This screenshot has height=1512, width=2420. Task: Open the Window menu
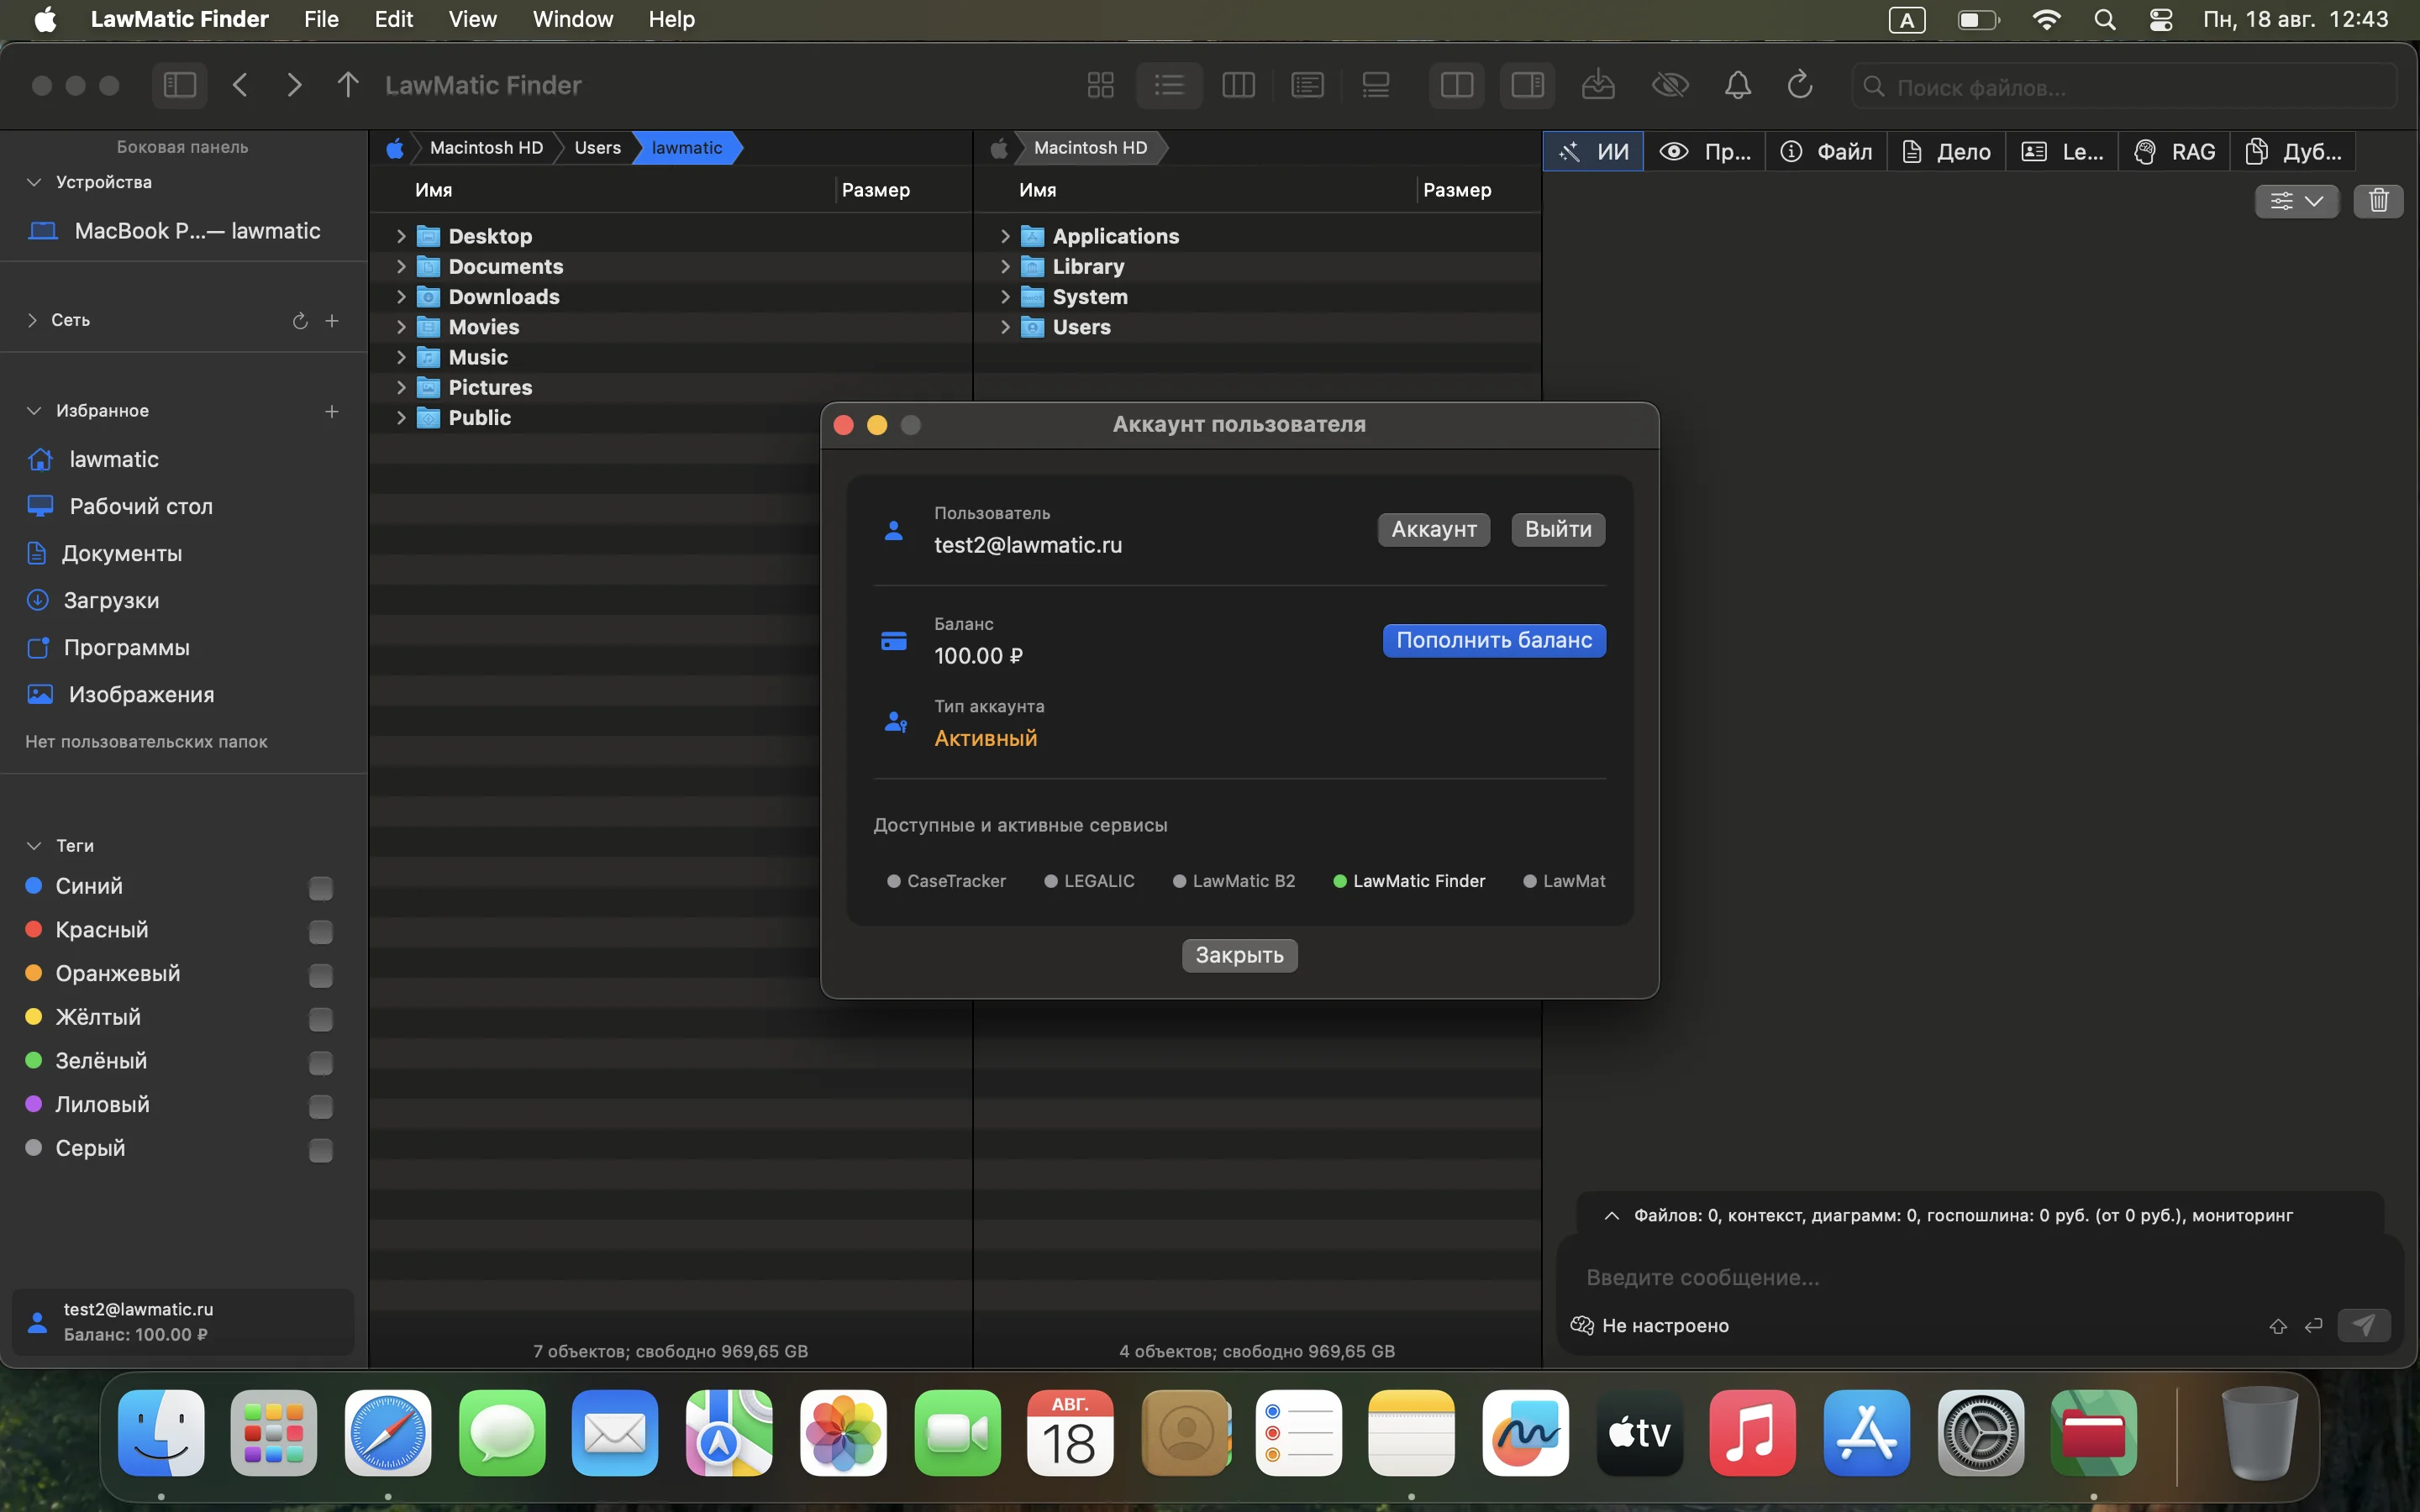[x=573, y=19]
